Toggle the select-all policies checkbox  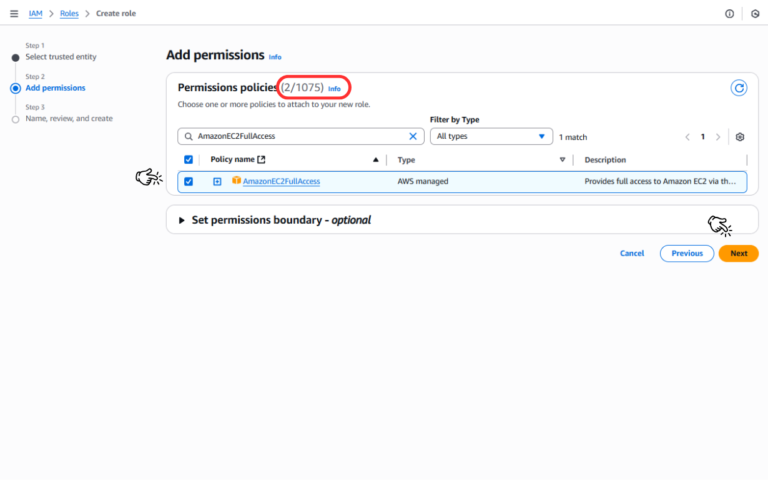(189, 160)
